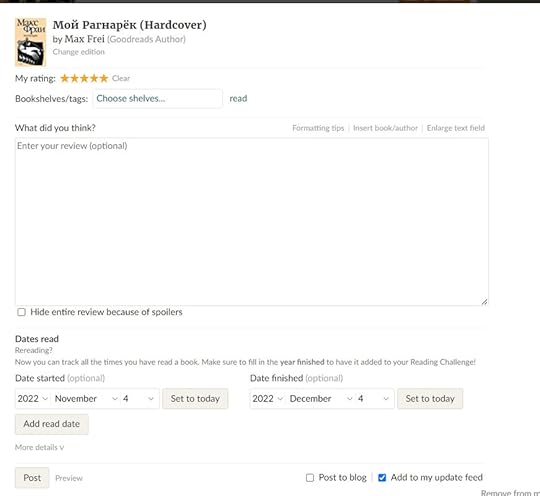Image resolution: width=540 pixels, height=496 pixels.
Task: Set rating to three stars
Action: (x=84, y=79)
